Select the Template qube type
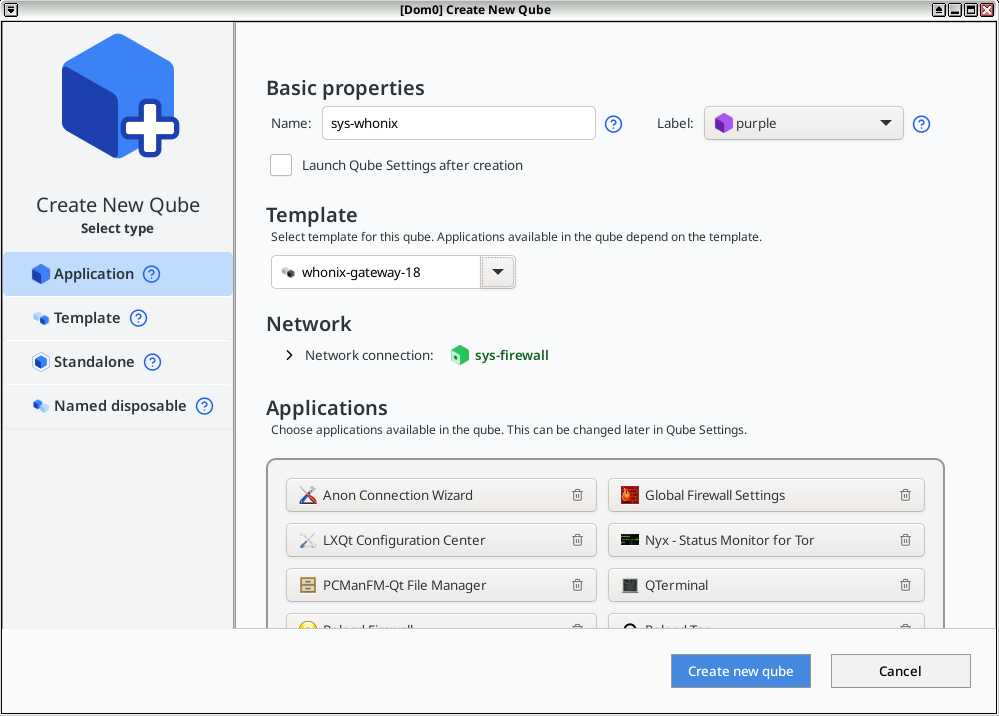Viewport: 999px width, 716px height. tap(87, 318)
